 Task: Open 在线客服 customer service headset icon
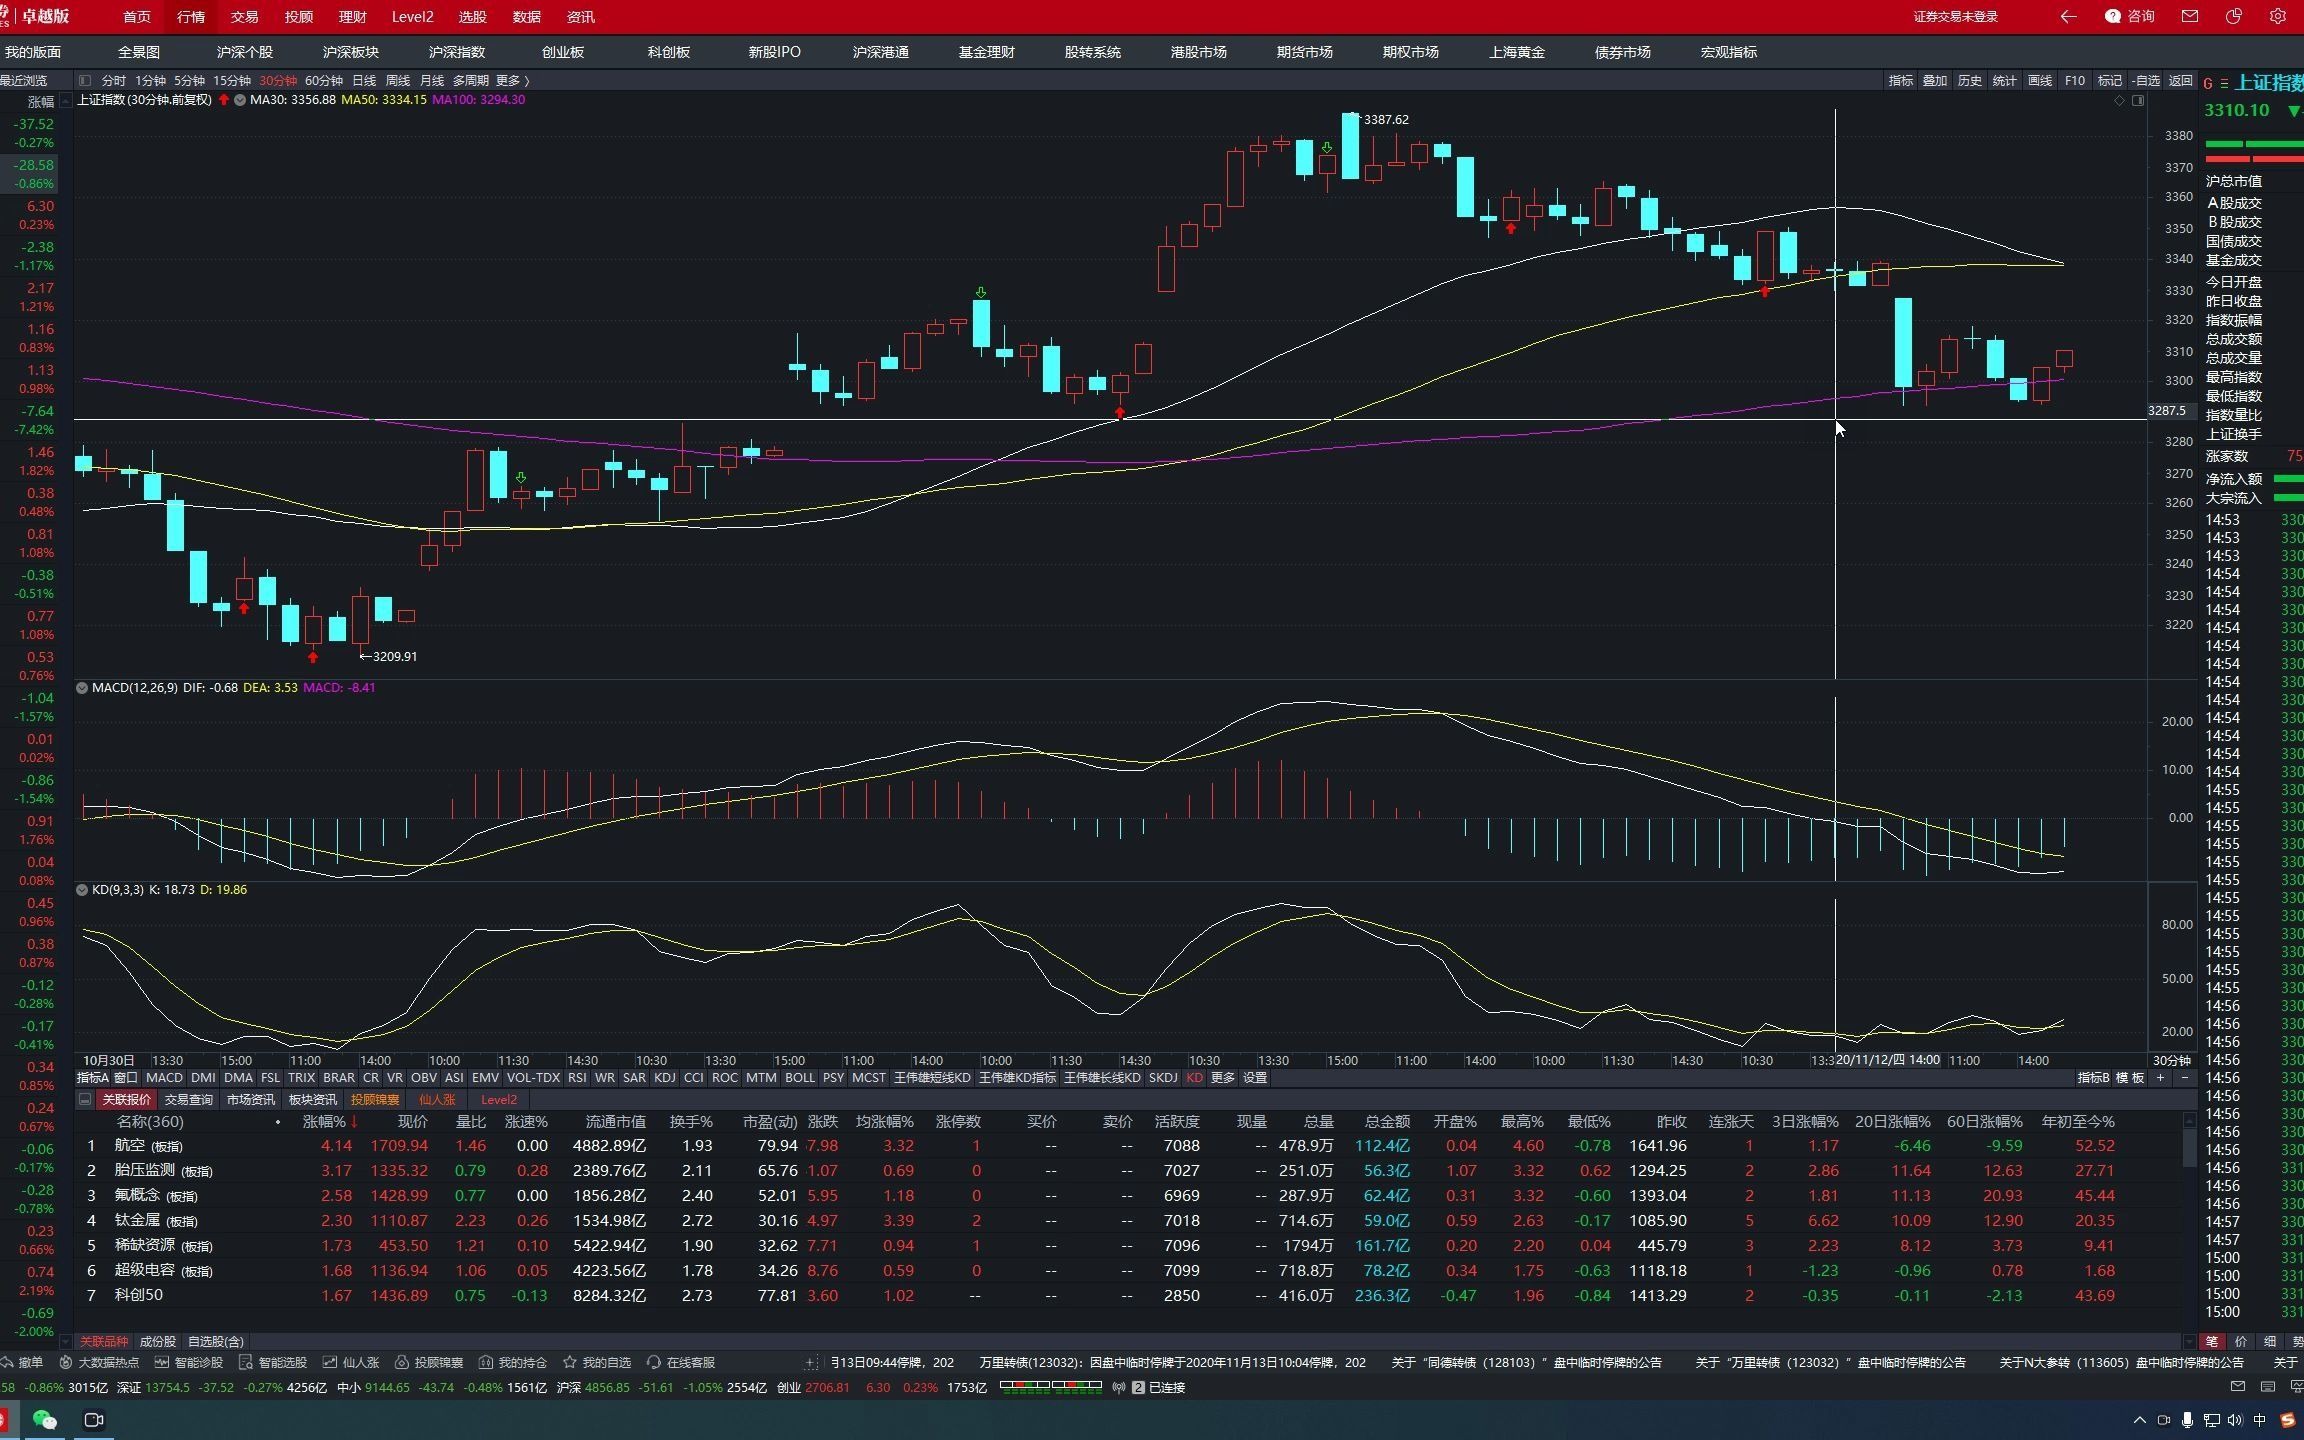[x=681, y=1362]
